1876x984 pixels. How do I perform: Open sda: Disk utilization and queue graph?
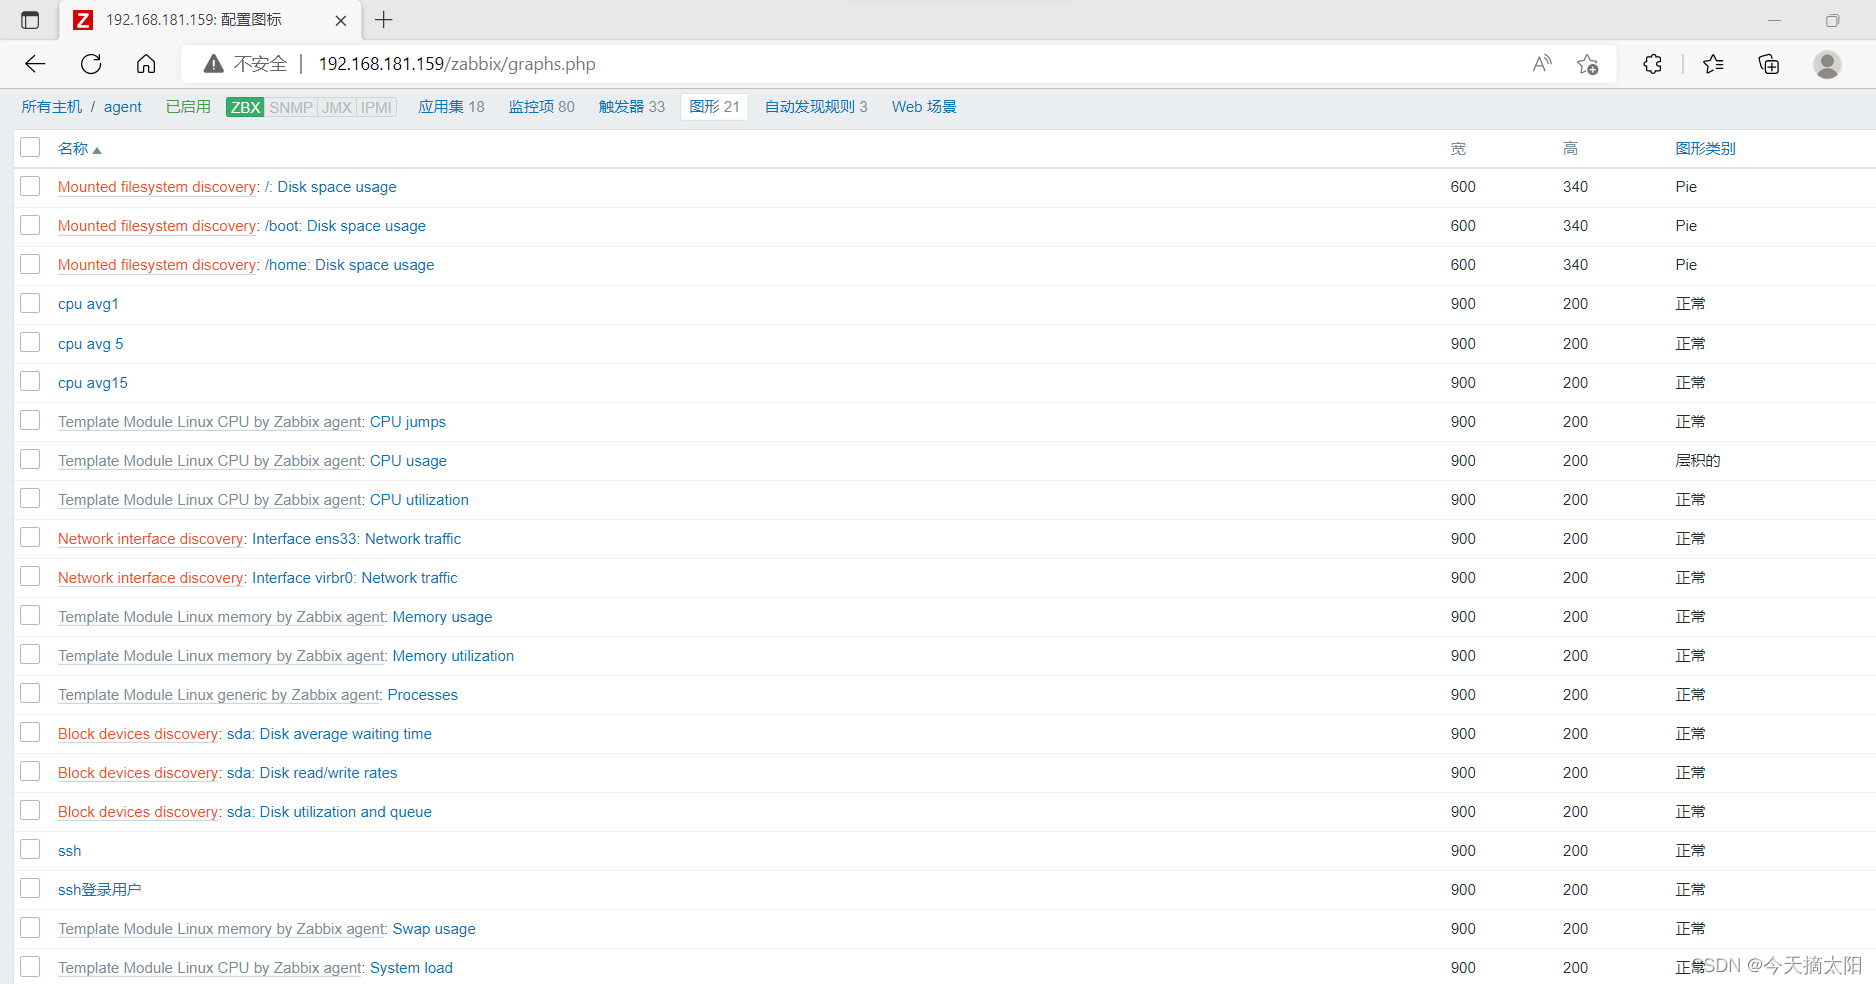coord(329,812)
